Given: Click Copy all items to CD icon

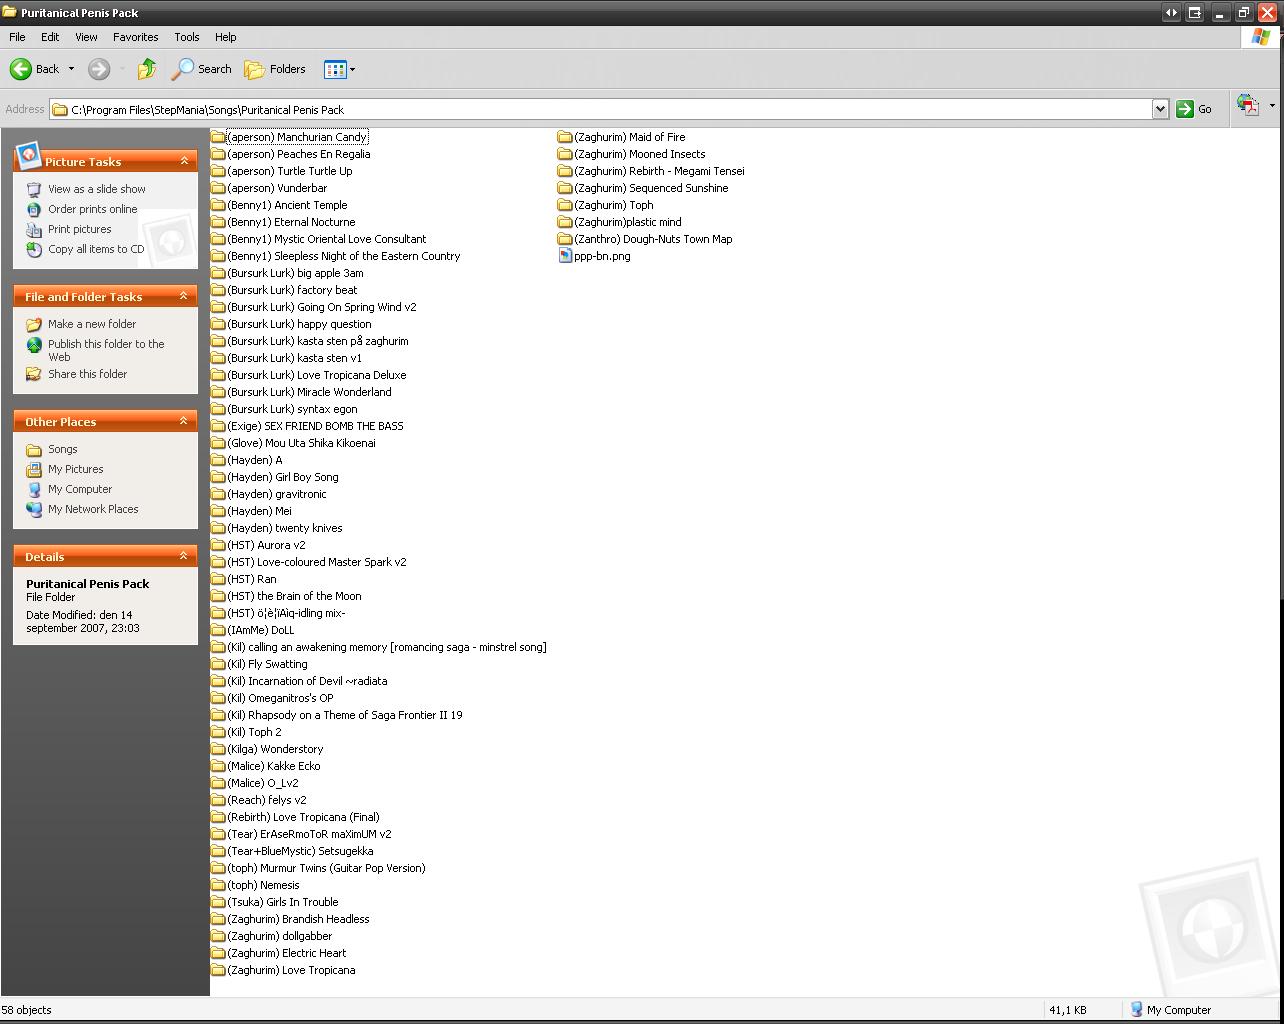Looking at the screenshot, I should (34, 249).
